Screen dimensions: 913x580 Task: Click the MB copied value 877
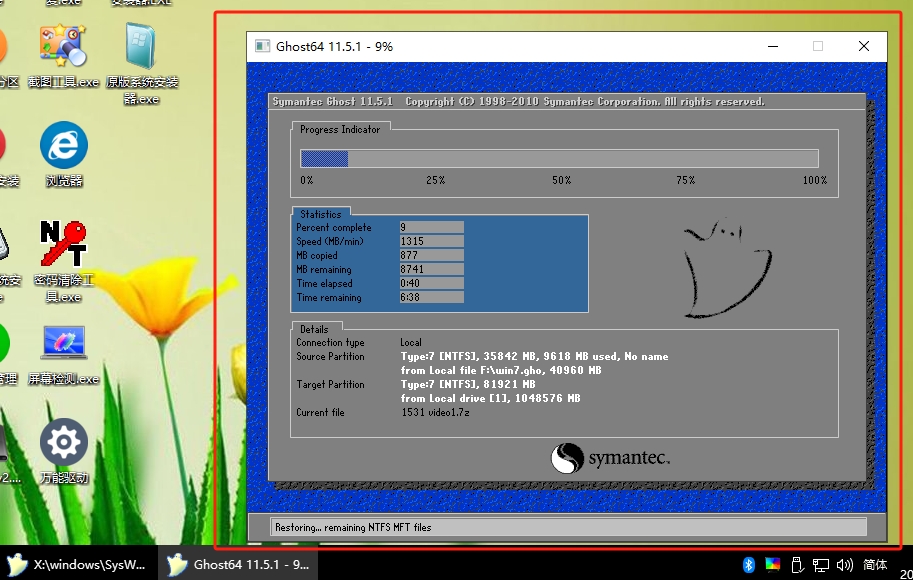coord(431,255)
